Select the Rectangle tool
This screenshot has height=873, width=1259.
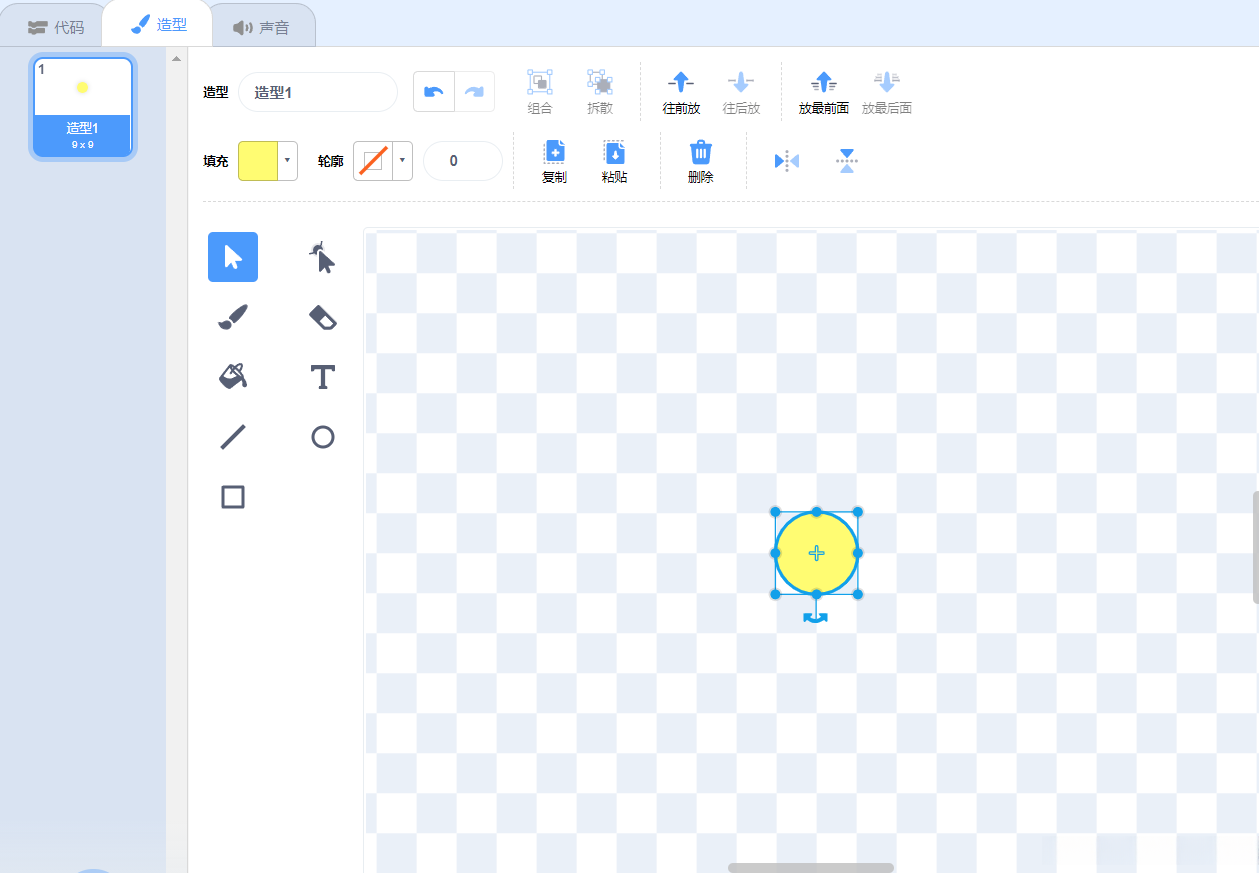pos(233,497)
